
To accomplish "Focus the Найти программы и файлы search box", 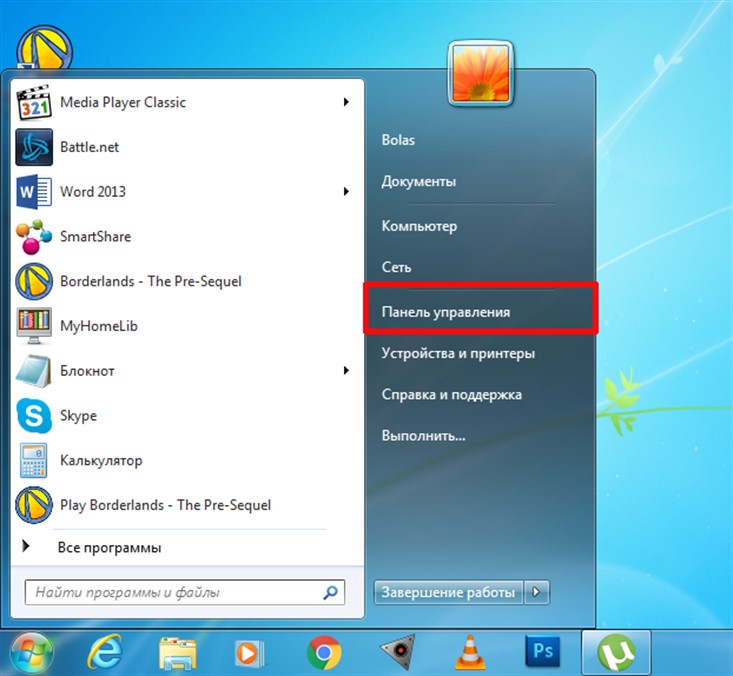I will pyautogui.click(x=185, y=592).
